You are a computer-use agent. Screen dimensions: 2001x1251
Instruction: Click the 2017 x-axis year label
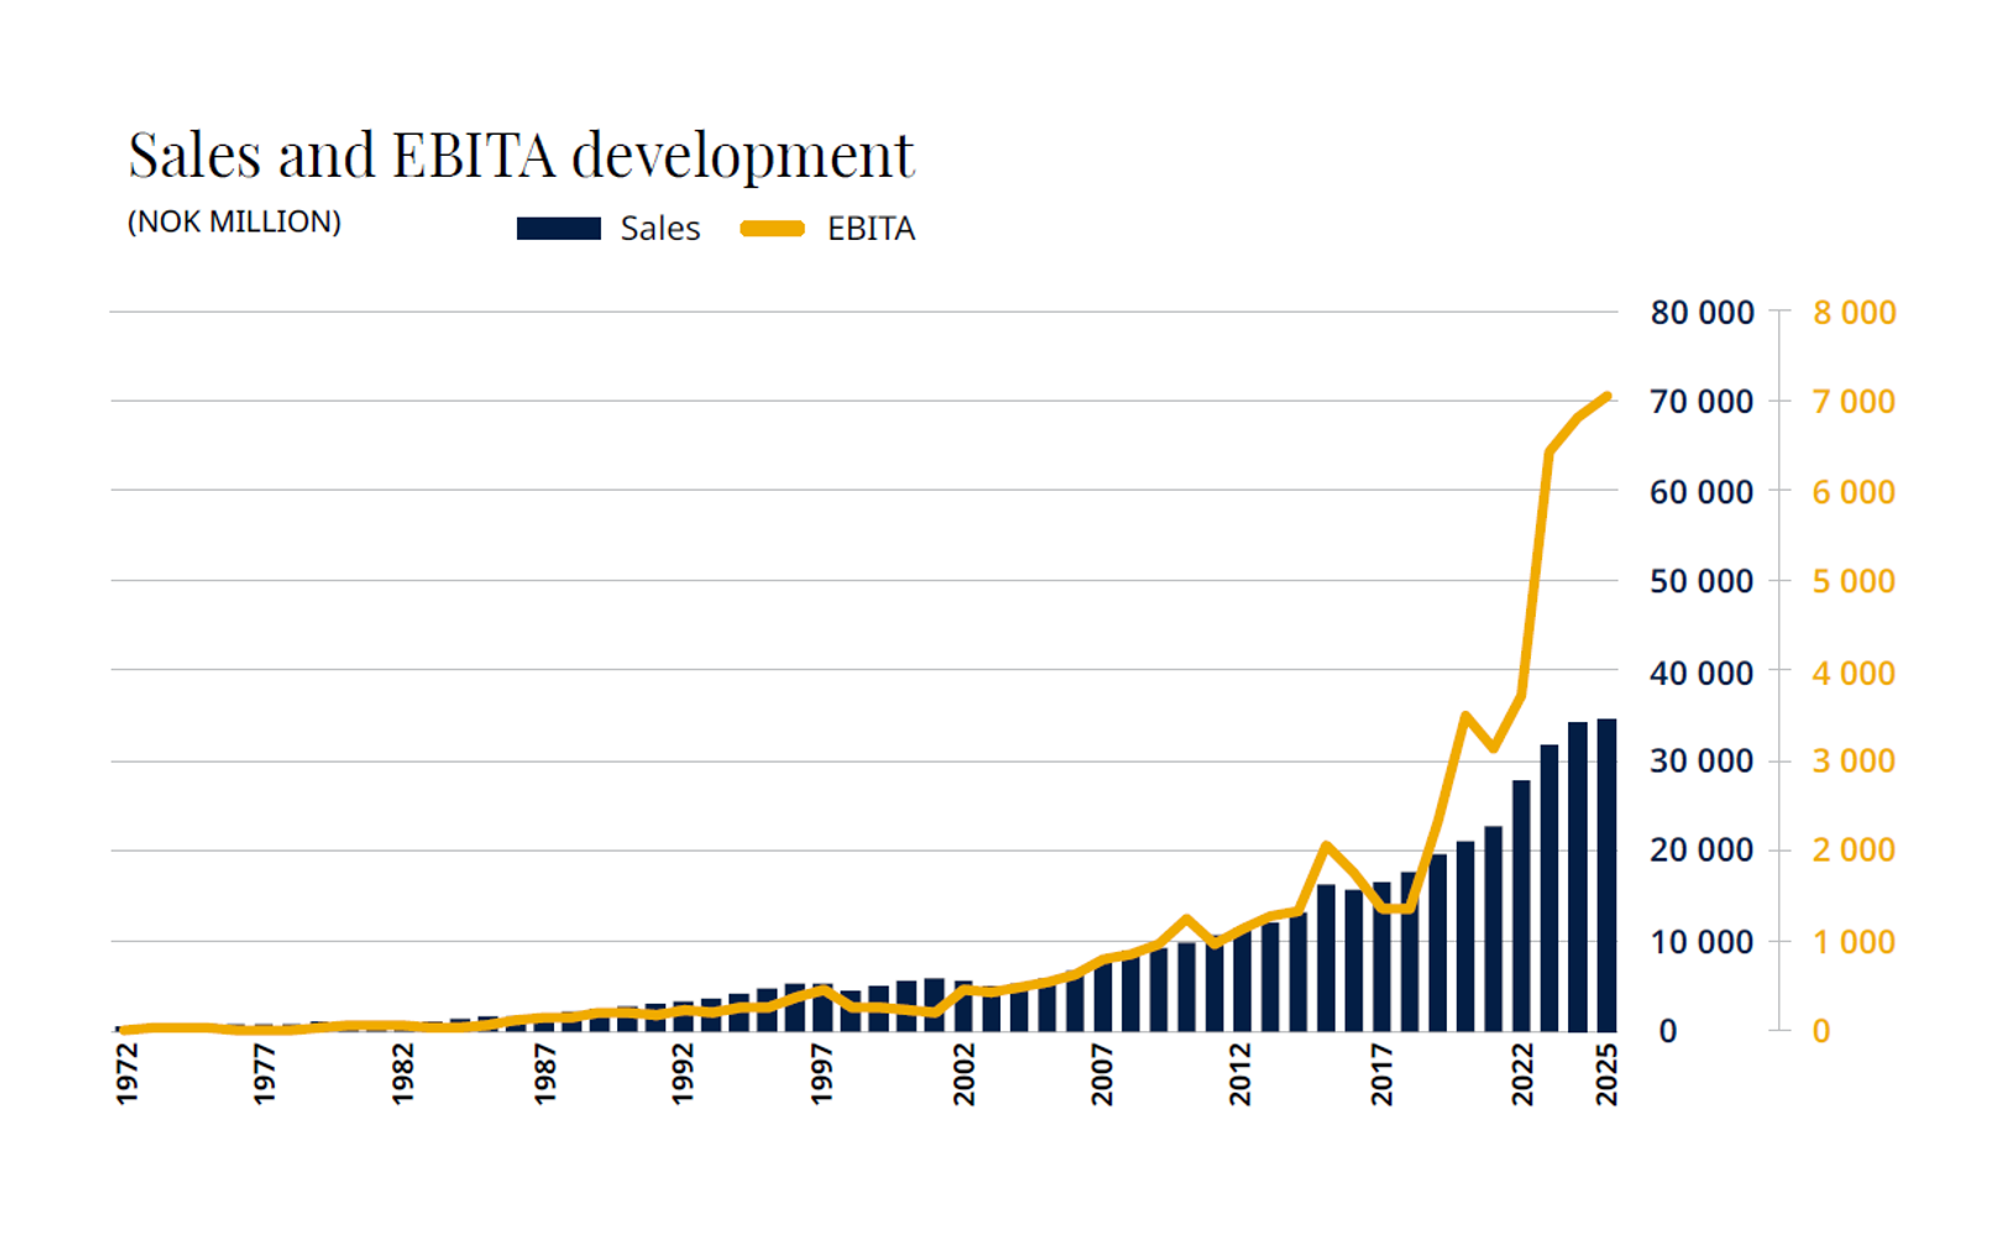pos(1381,1074)
